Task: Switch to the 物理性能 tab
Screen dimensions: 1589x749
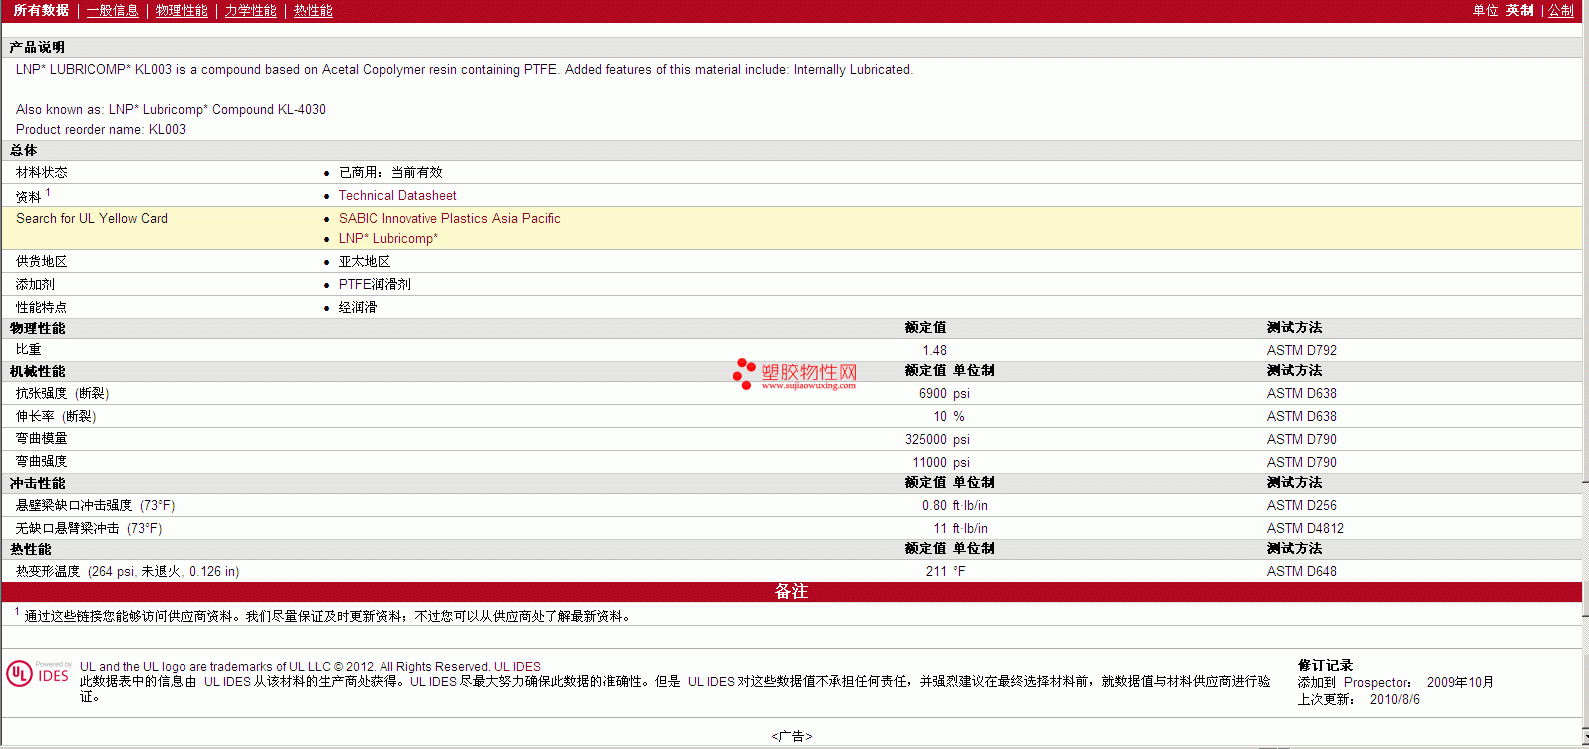Action: point(181,10)
